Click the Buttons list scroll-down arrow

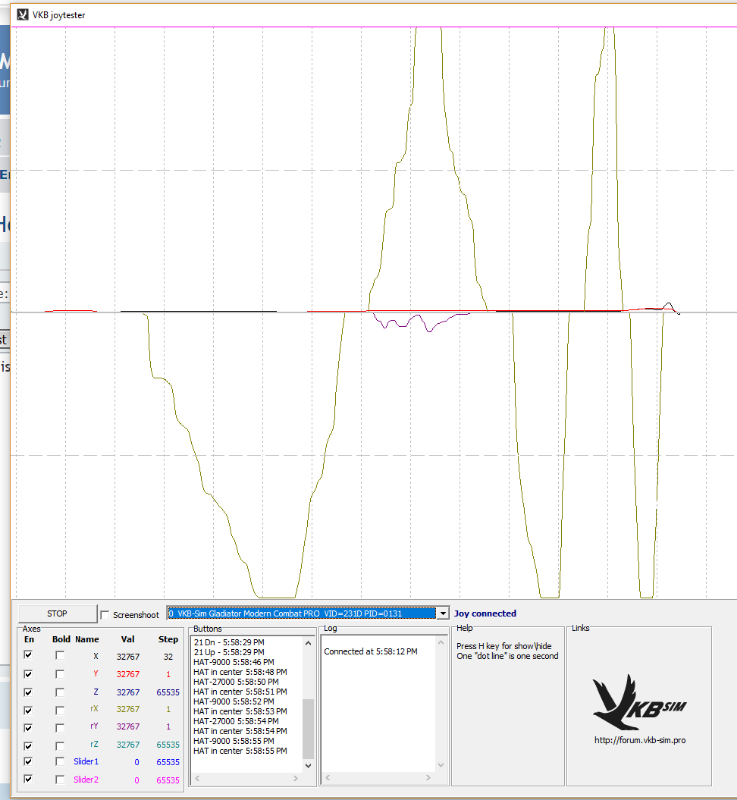pos(308,765)
